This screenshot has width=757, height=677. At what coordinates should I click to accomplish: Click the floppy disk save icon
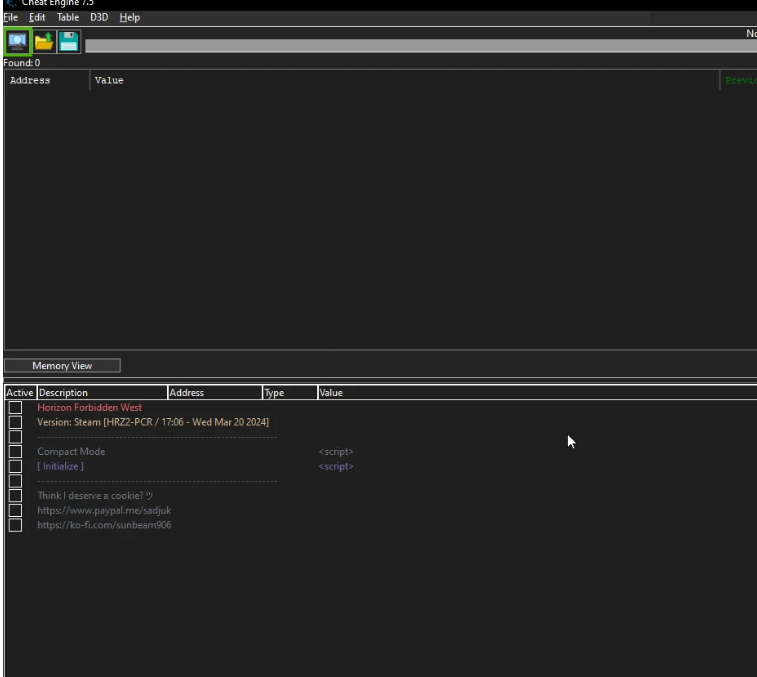pyautogui.click(x=68, y=41)
